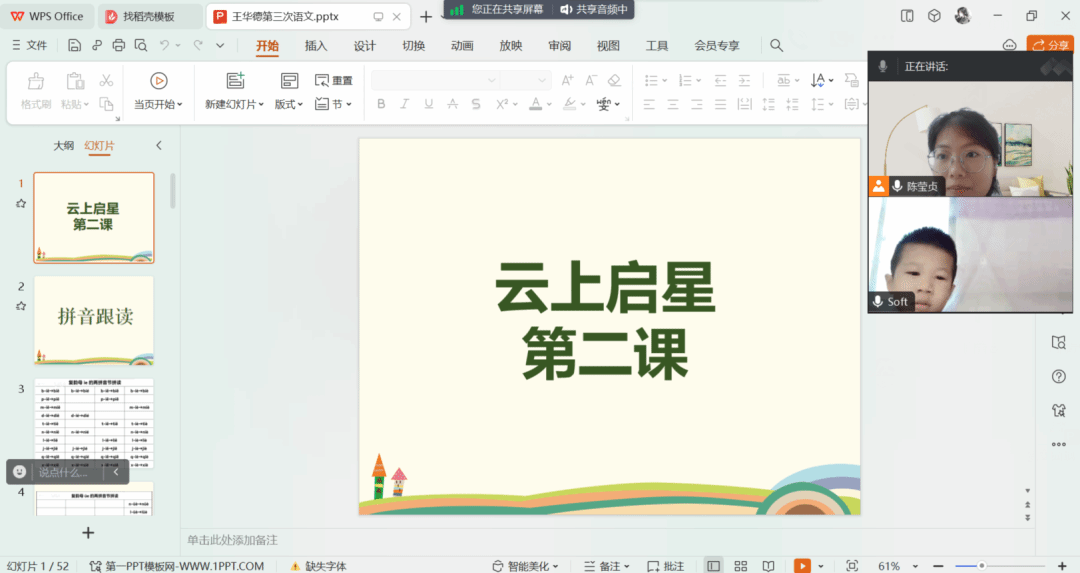Open the 插入 ribbon tab

(316, 45)
